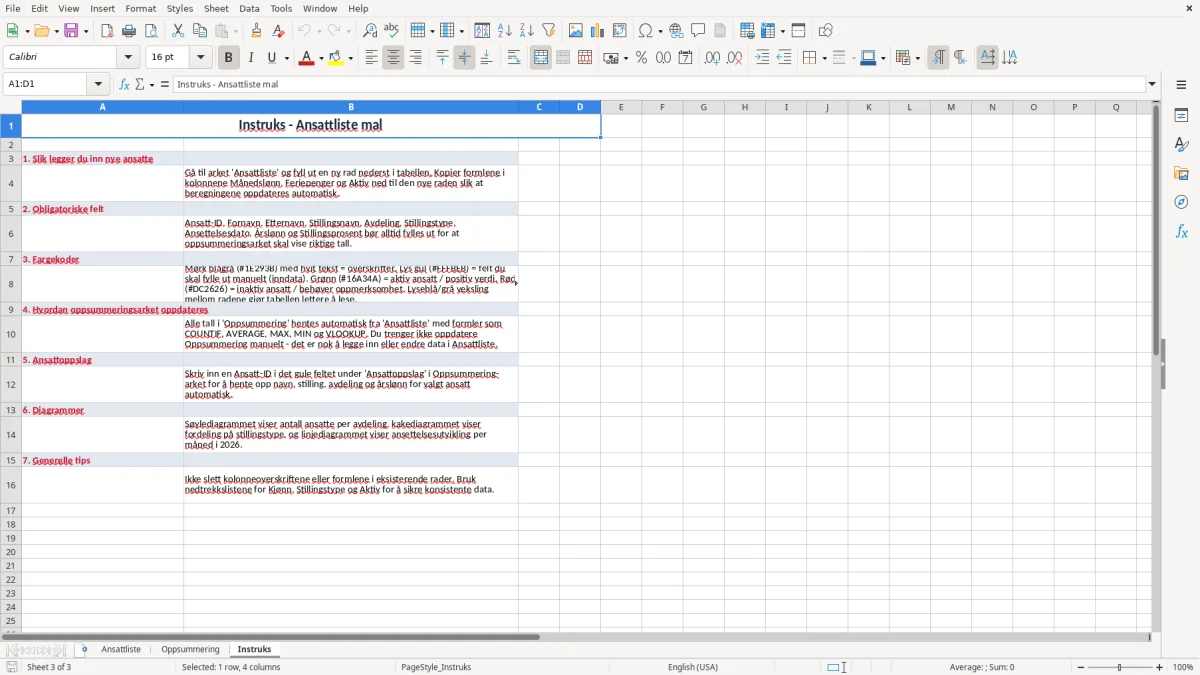Click the zoom slider handle in status bar

(1120, 667)
